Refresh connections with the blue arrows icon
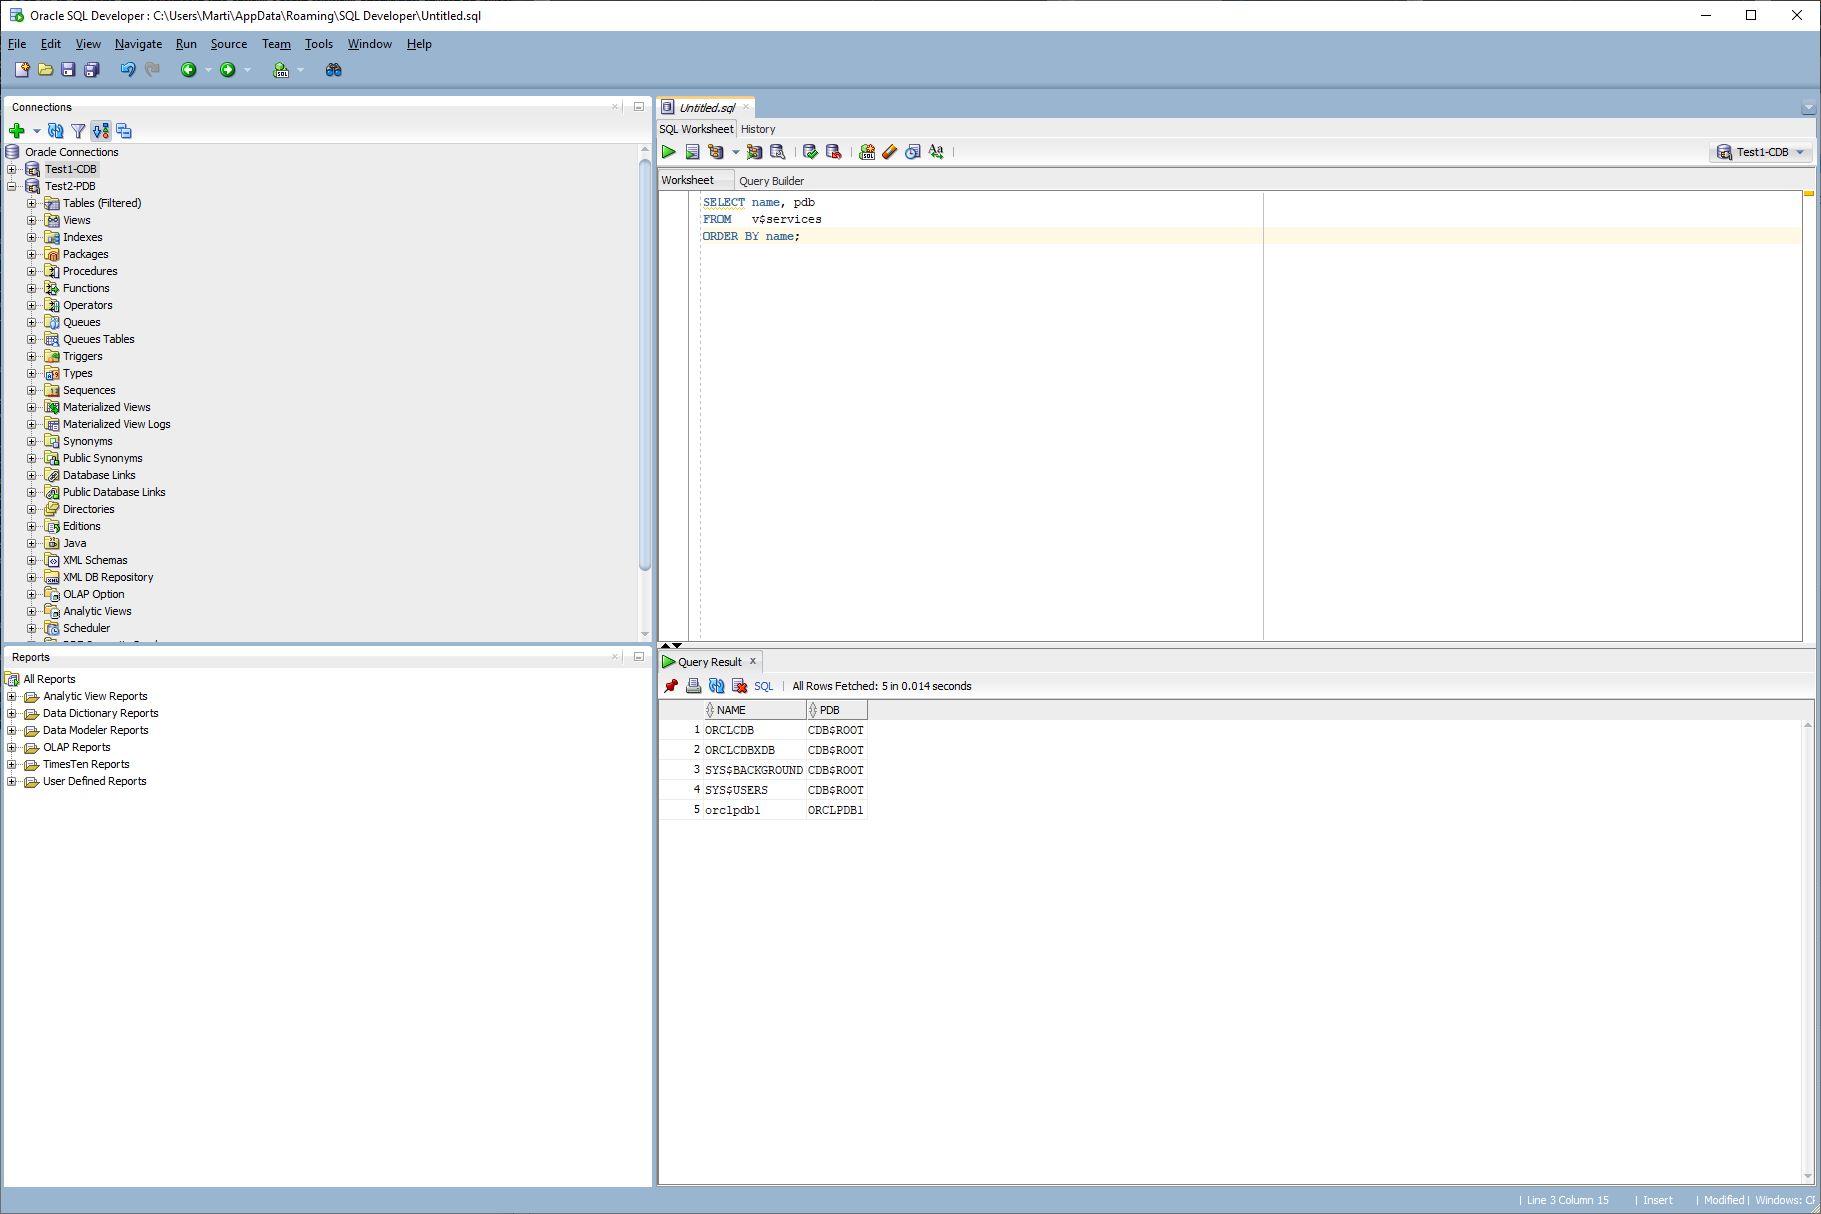1821x1214 pixels. (56, 131)
